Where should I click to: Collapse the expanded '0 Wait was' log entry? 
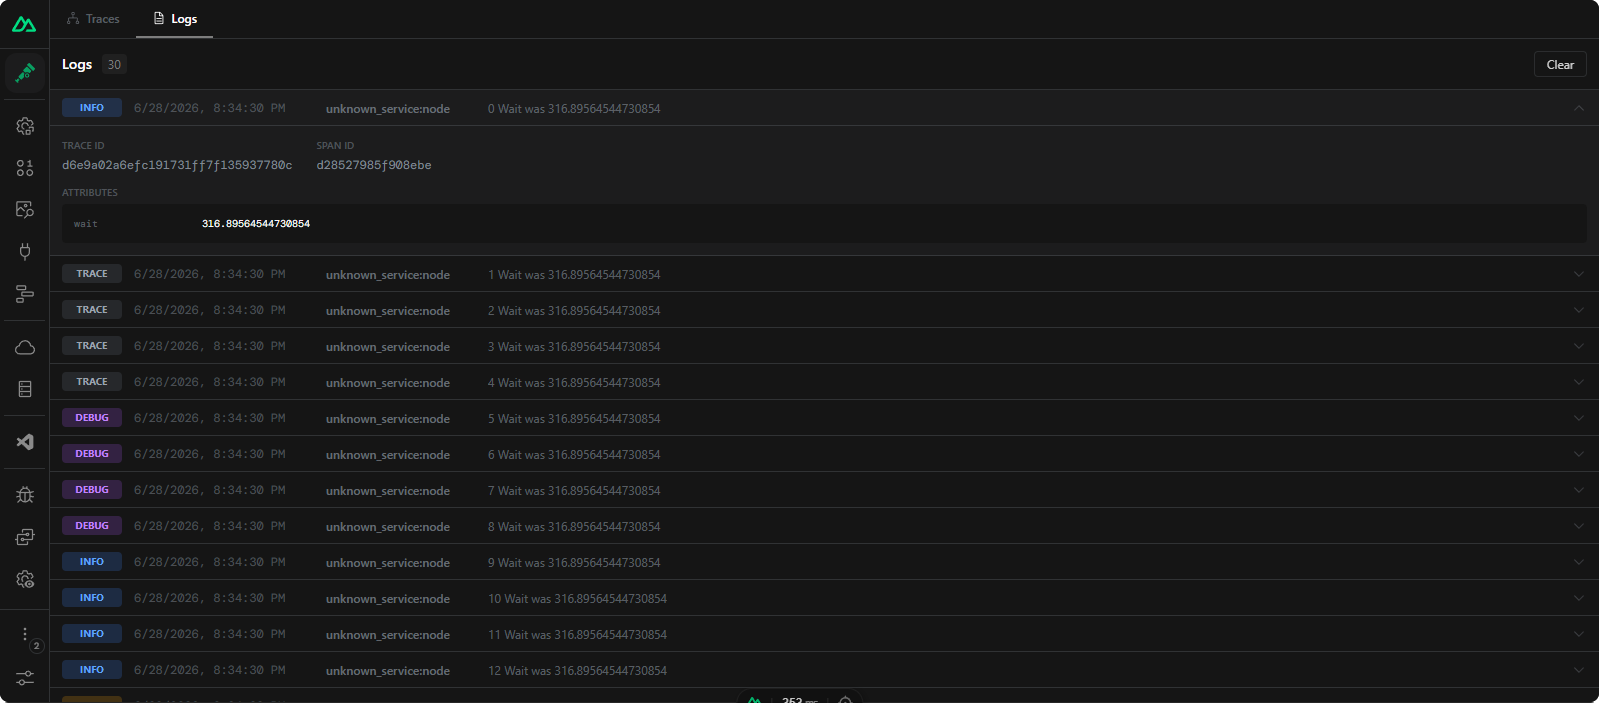1578,108
